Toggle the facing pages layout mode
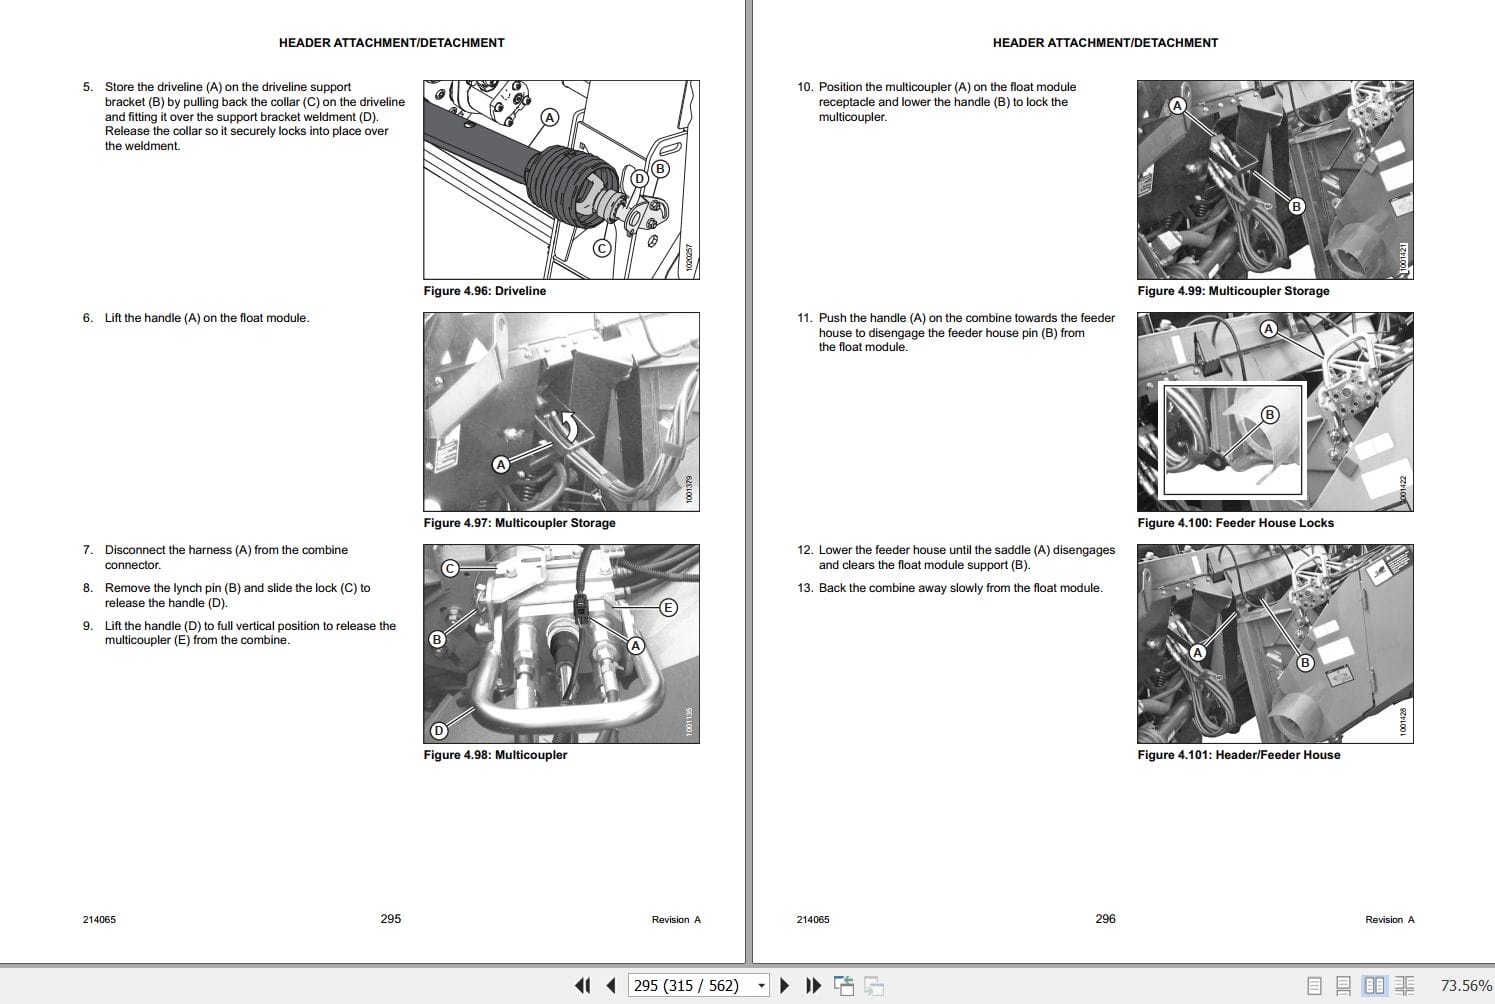Viewport: 1495px width, 1004px height. [x=1377, y=985]
